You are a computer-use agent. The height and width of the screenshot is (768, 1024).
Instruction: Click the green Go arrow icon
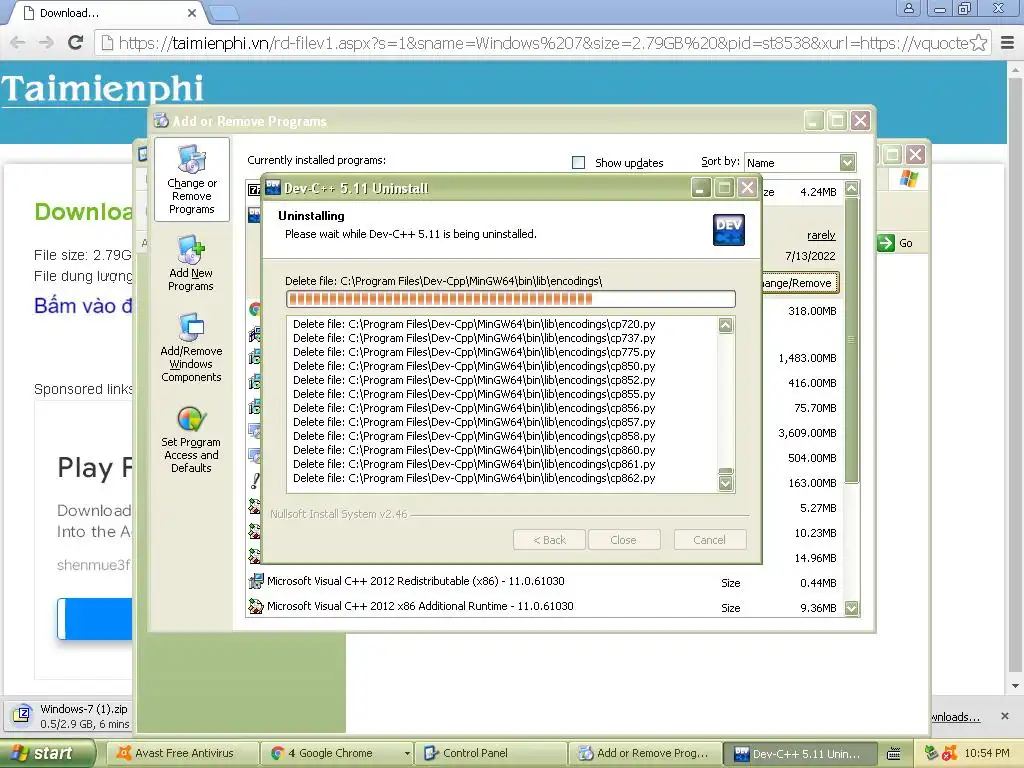pyautogui.click(x=886, y=243)
